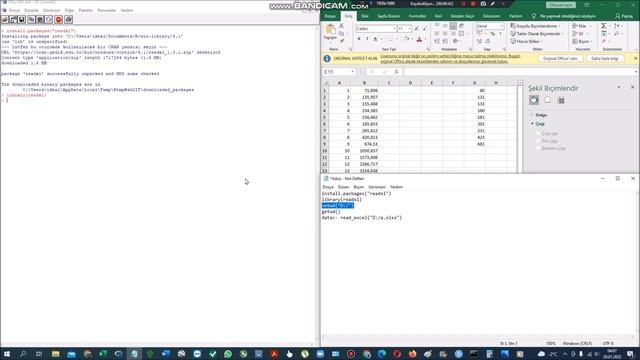
Task: Click the Biçim cells button in Excel ribbon
Action: [581, 41]
